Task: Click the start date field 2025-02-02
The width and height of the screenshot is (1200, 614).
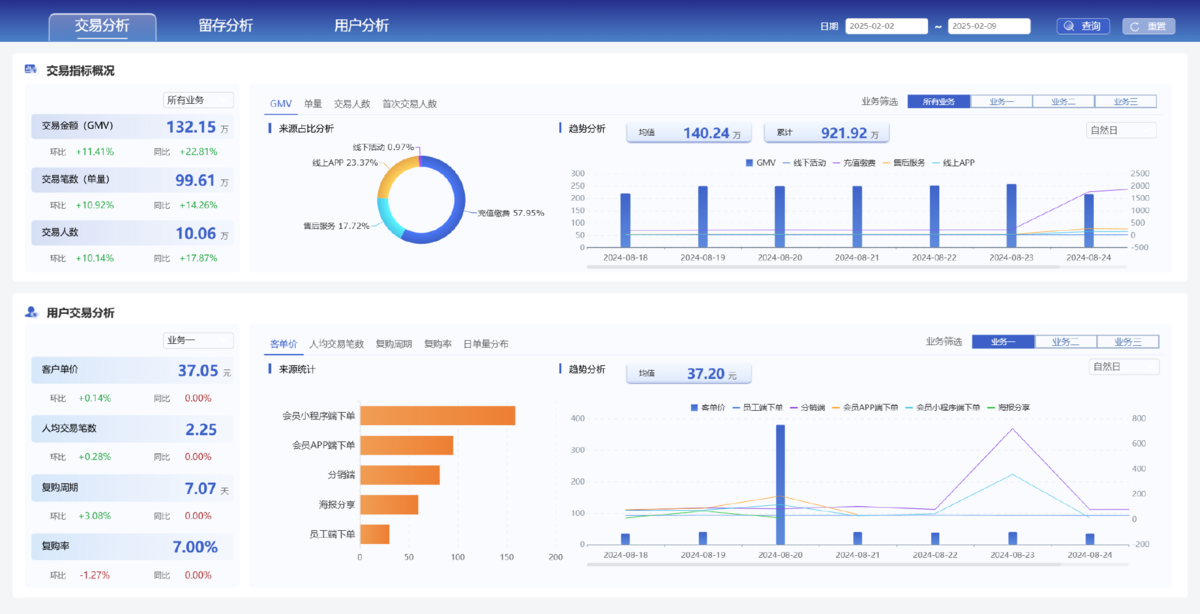Action: 887,26
